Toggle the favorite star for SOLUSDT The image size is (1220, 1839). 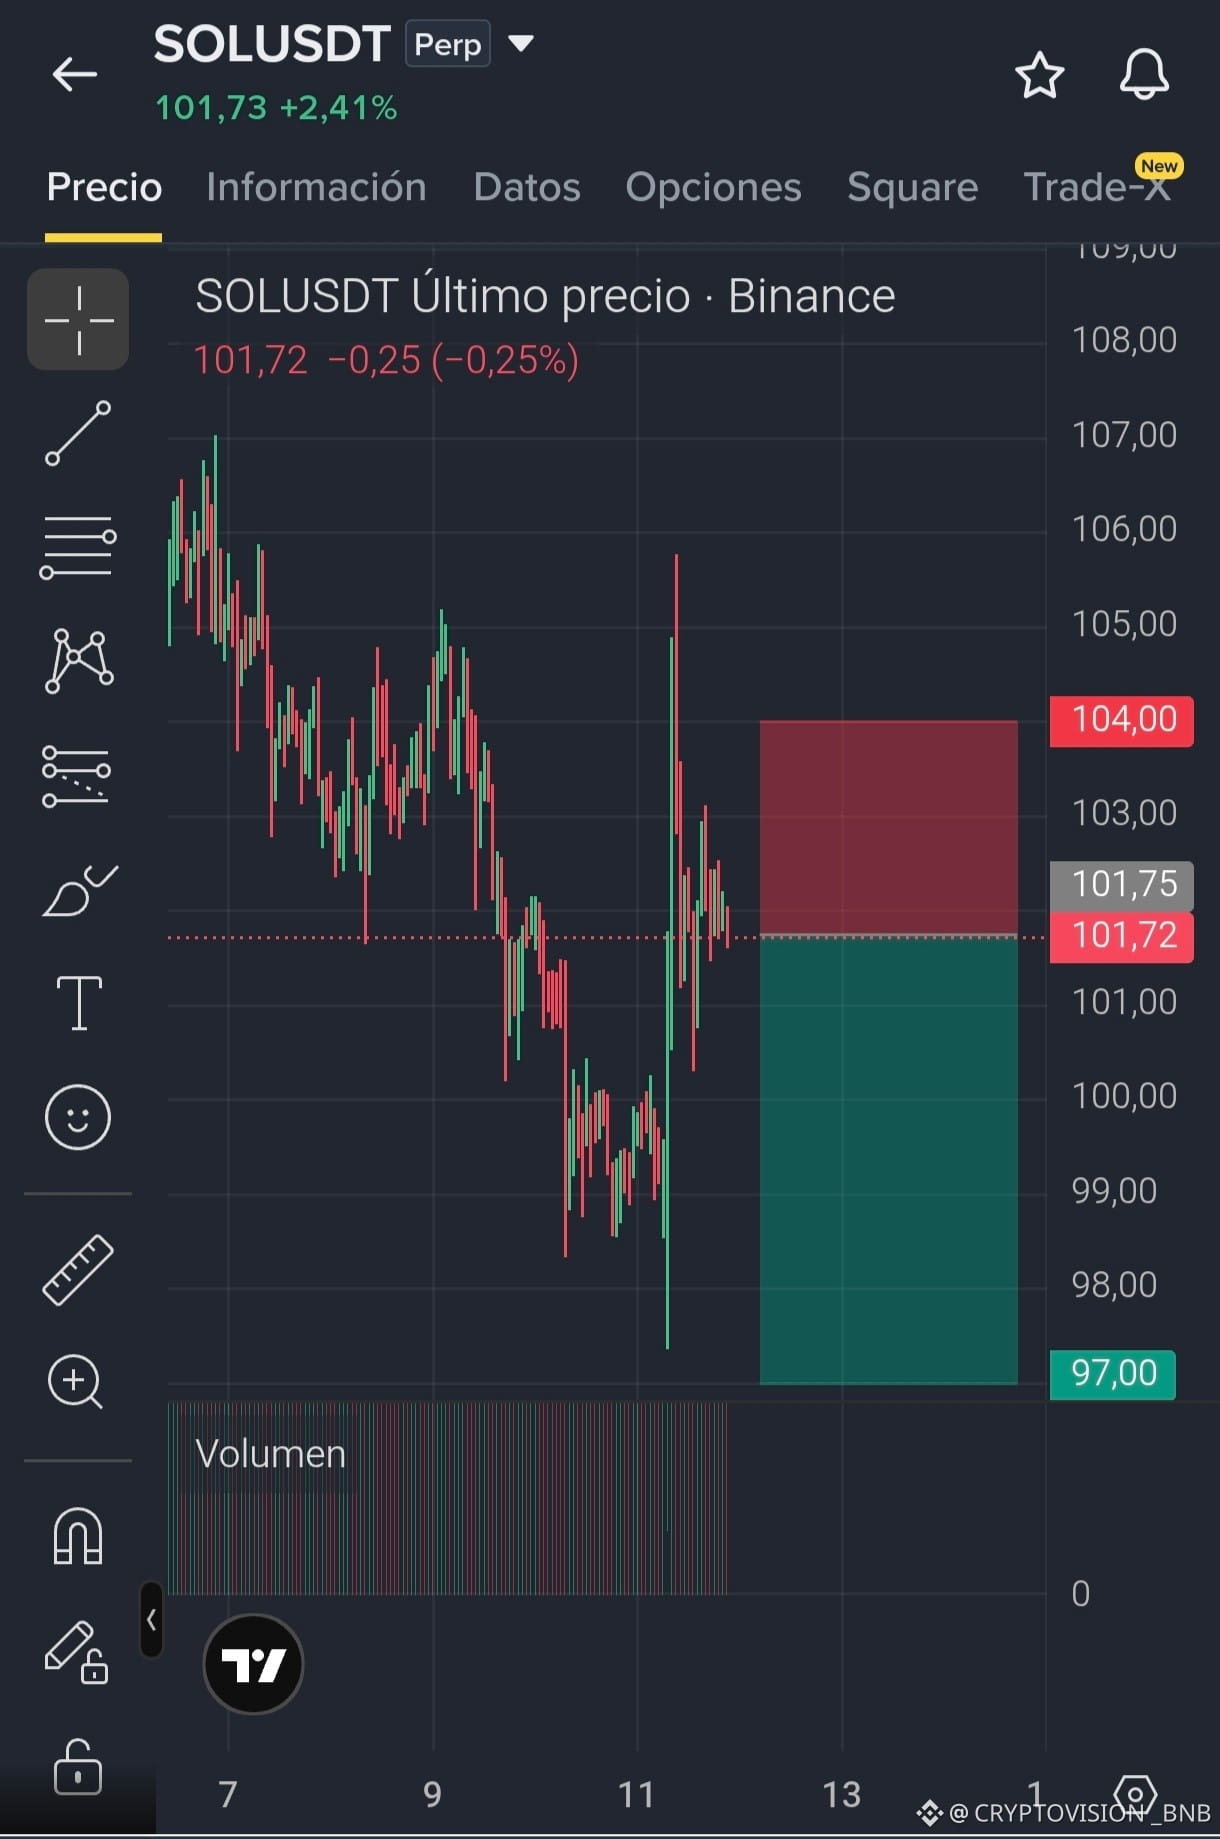[x=1039, y=75]
